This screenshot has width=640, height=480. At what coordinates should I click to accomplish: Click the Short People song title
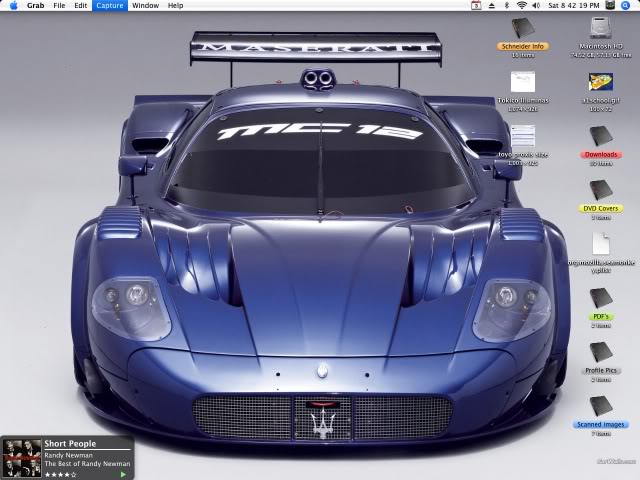click(70, 444)
